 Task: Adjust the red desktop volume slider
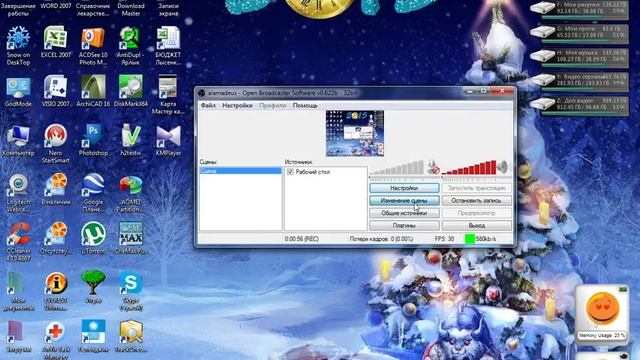pos(469,167)
